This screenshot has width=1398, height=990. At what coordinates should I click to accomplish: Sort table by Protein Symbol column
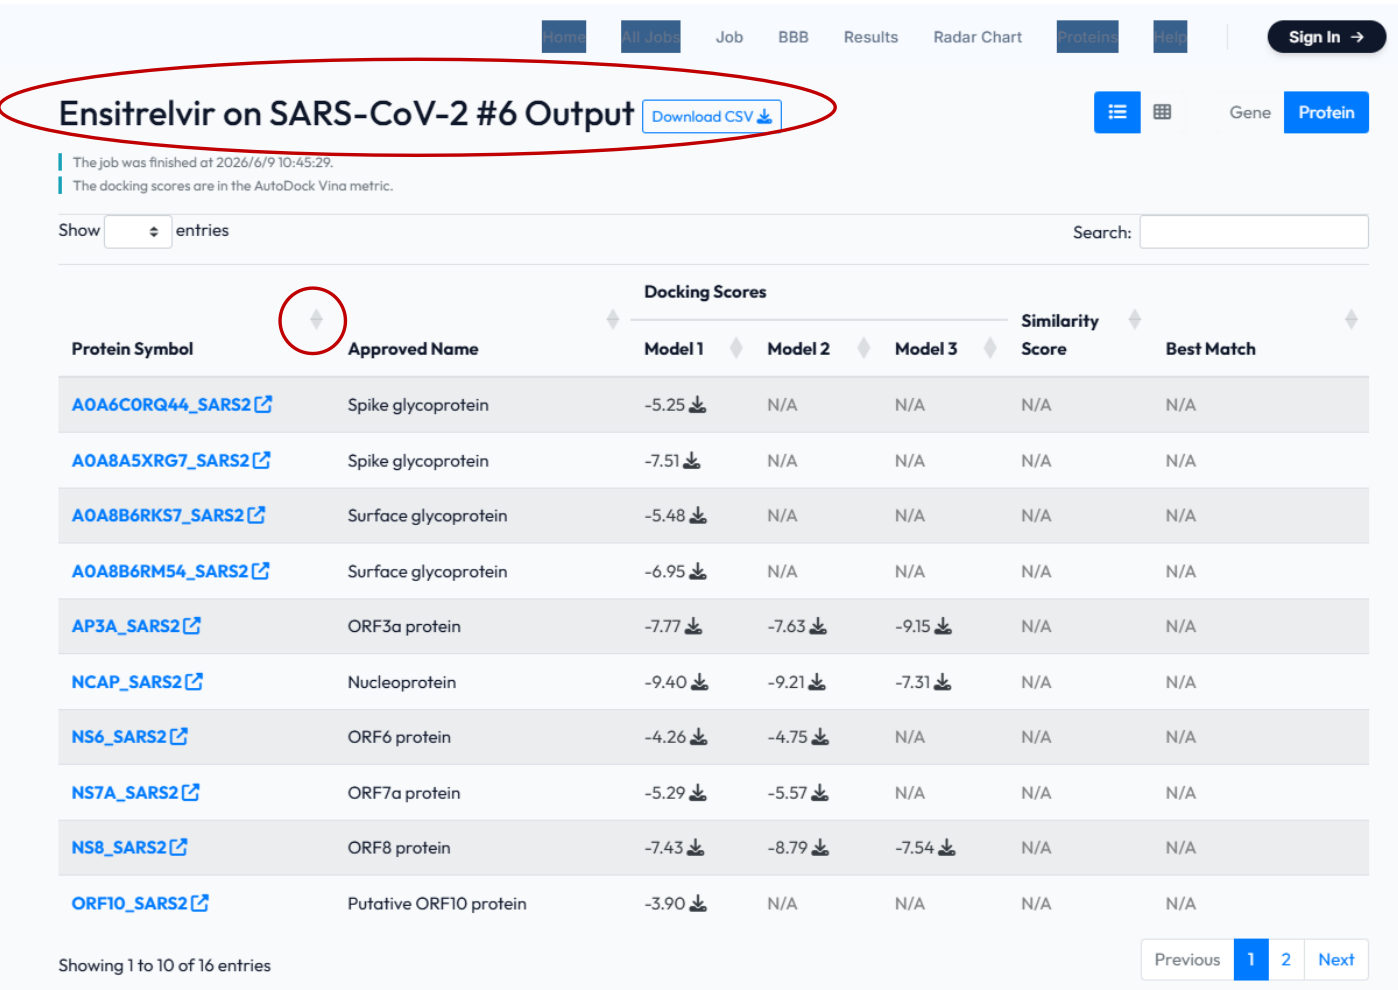point(316,320)
